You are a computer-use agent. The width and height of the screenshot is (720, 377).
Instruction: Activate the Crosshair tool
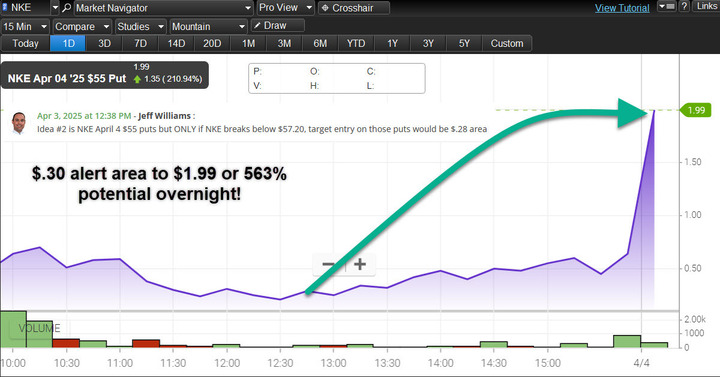click(x=354, y=8)
